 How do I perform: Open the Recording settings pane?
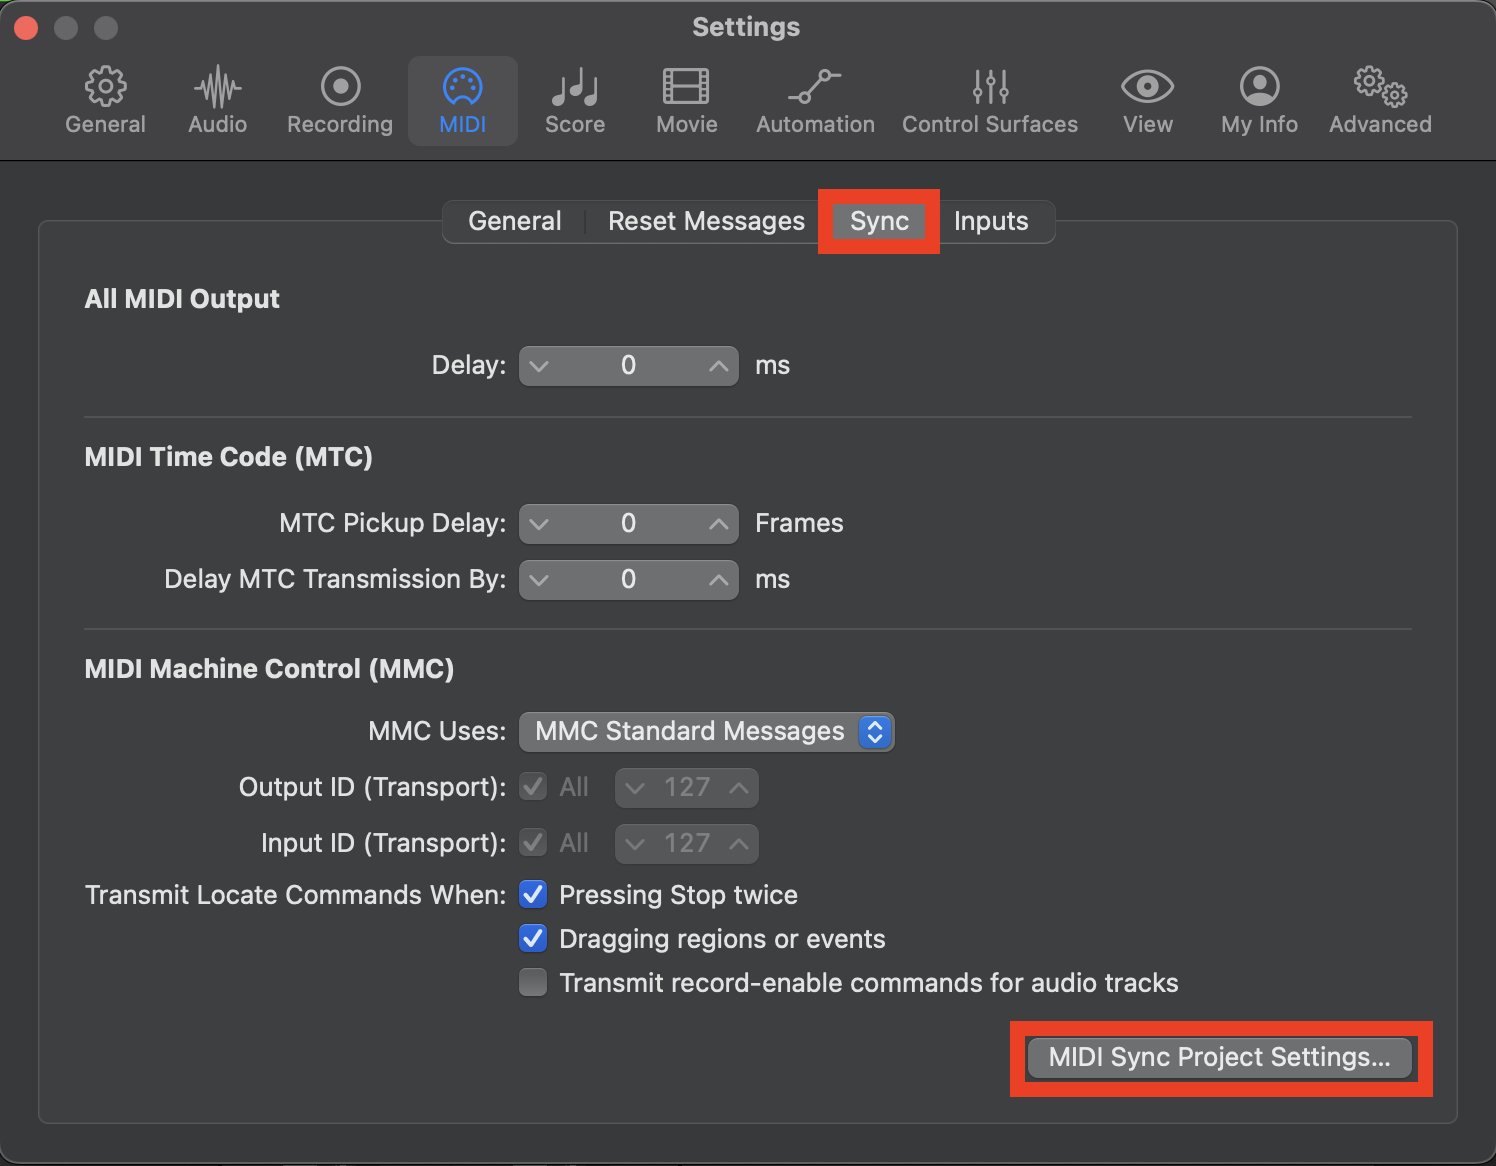pyautogui.click(x=340, y=101)
